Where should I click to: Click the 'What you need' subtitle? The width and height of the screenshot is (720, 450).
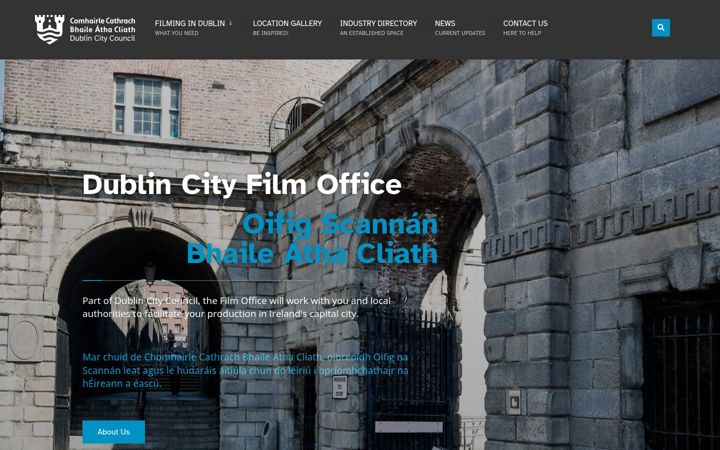tap(176, 33)
